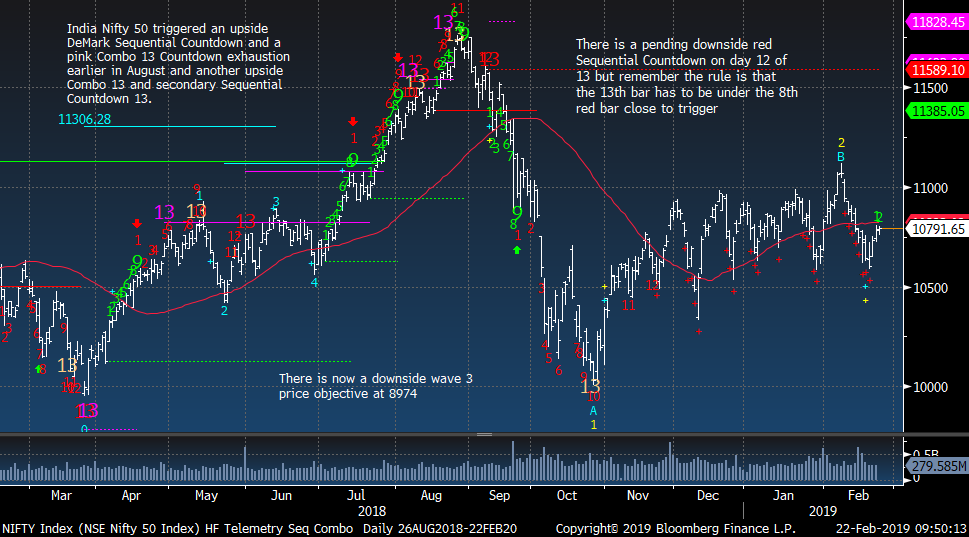Click the red down arrow above April
This screenshot has width=969, height=537.
[x=137, y=224]
